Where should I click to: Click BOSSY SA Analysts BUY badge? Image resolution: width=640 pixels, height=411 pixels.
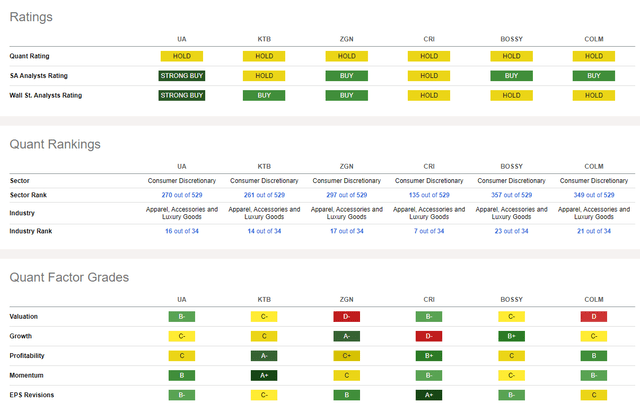511,76
